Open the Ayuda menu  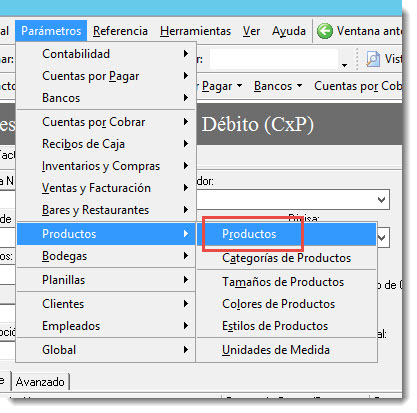pyautogui.click(x=289, y=31)
